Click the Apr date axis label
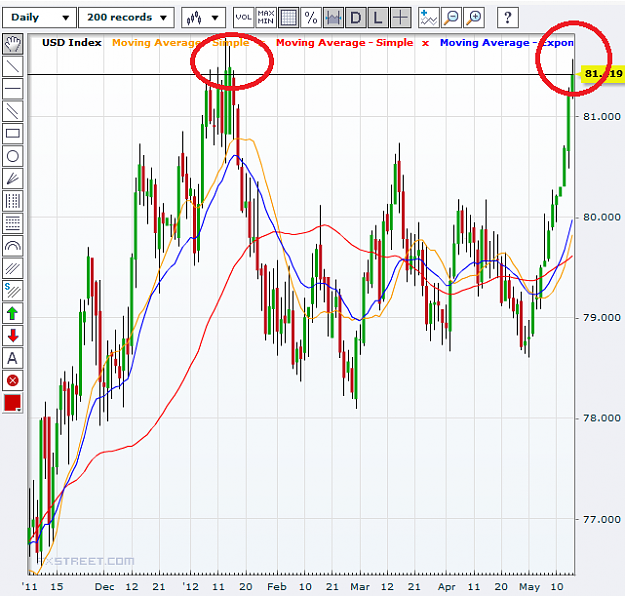 click(446, 587)
